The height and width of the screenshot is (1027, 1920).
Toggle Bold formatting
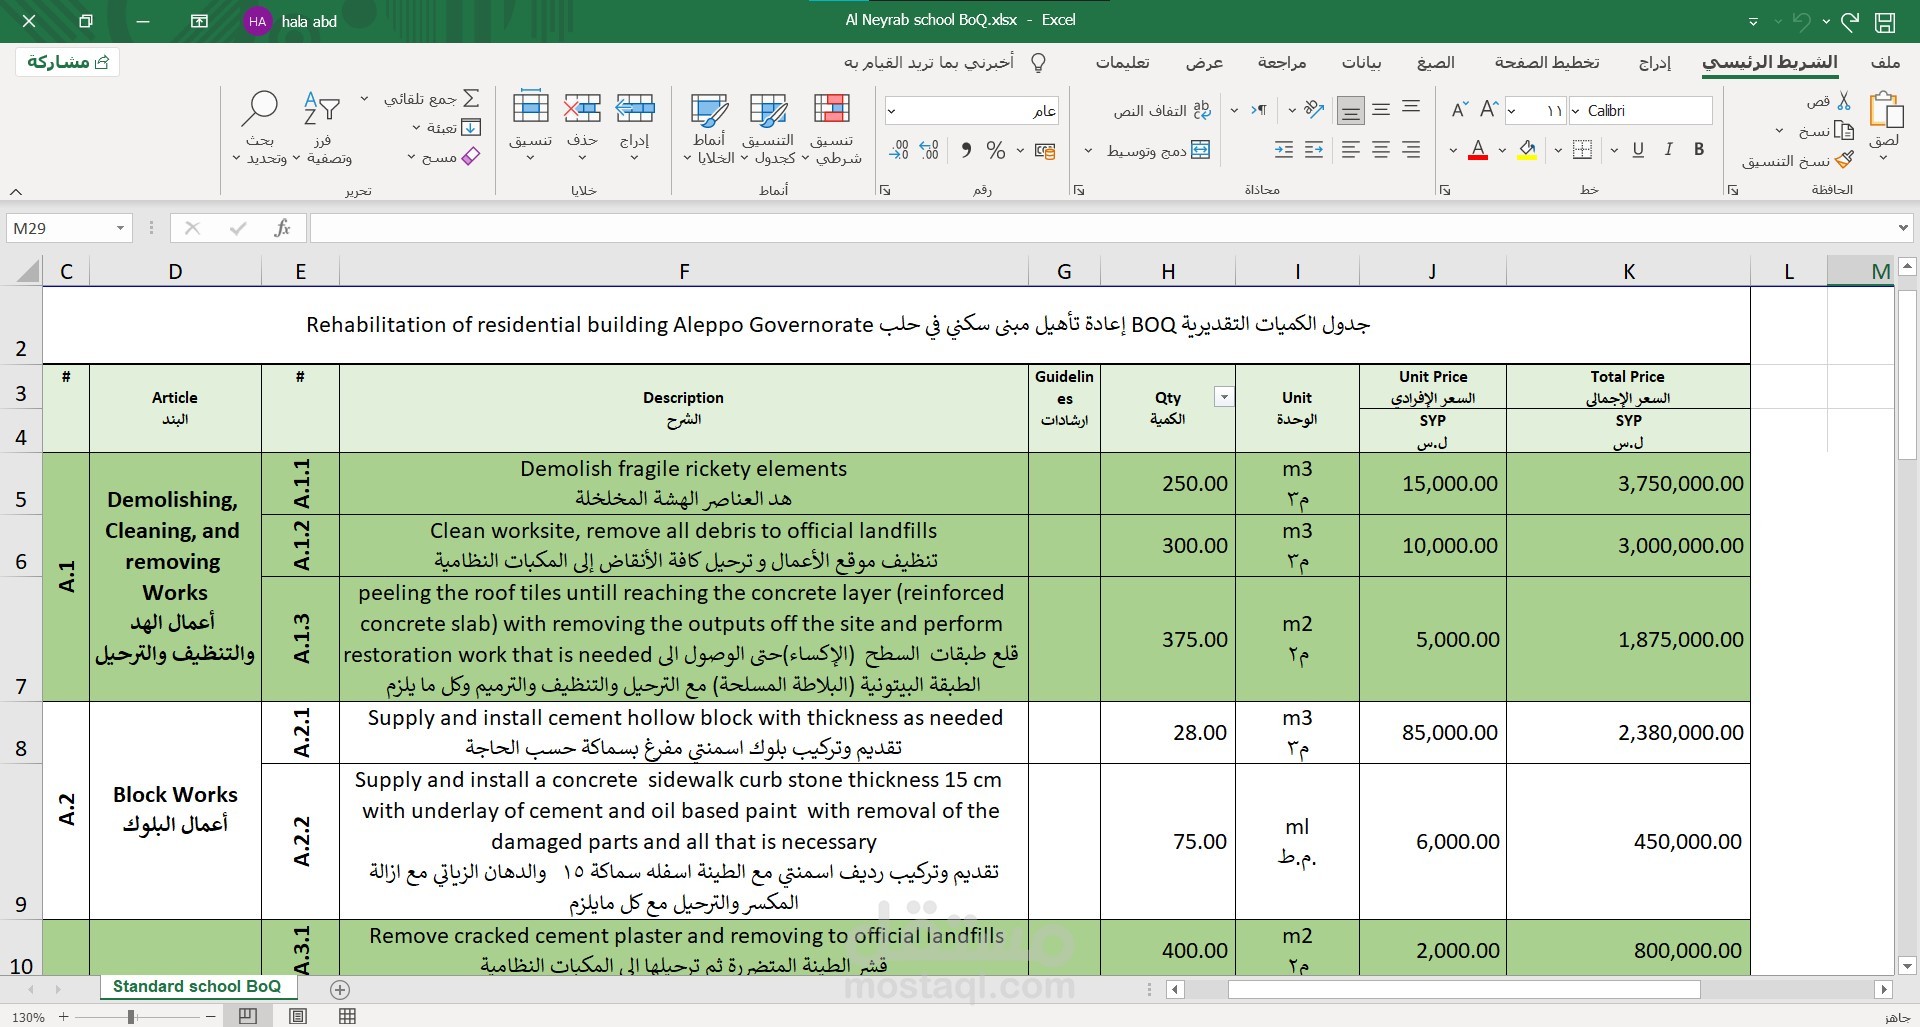[1699, 149]
